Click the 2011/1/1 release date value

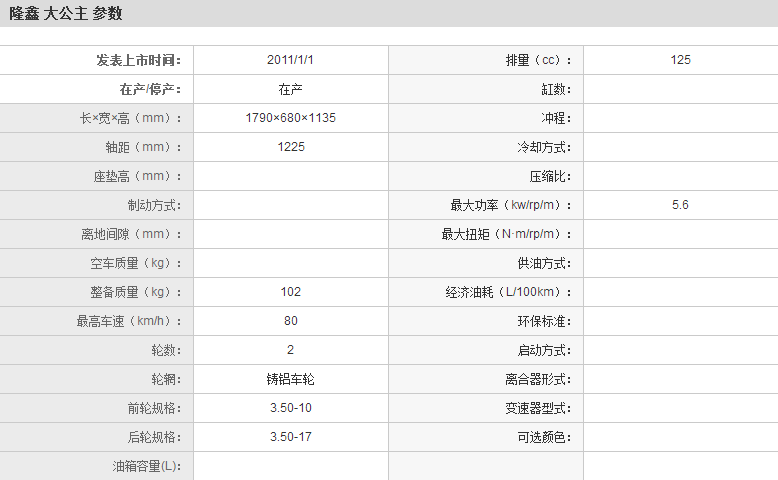tap(290, 60)
